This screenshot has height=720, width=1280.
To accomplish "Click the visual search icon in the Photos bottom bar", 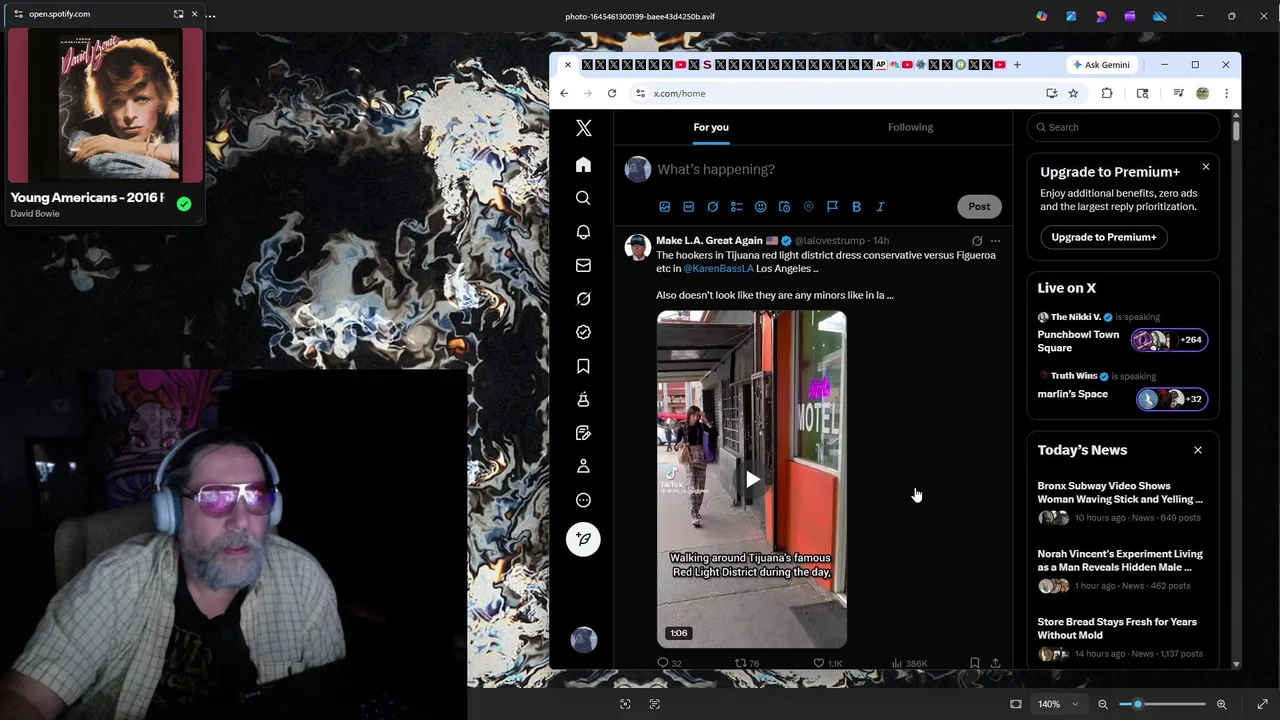I will click(625, 704).
